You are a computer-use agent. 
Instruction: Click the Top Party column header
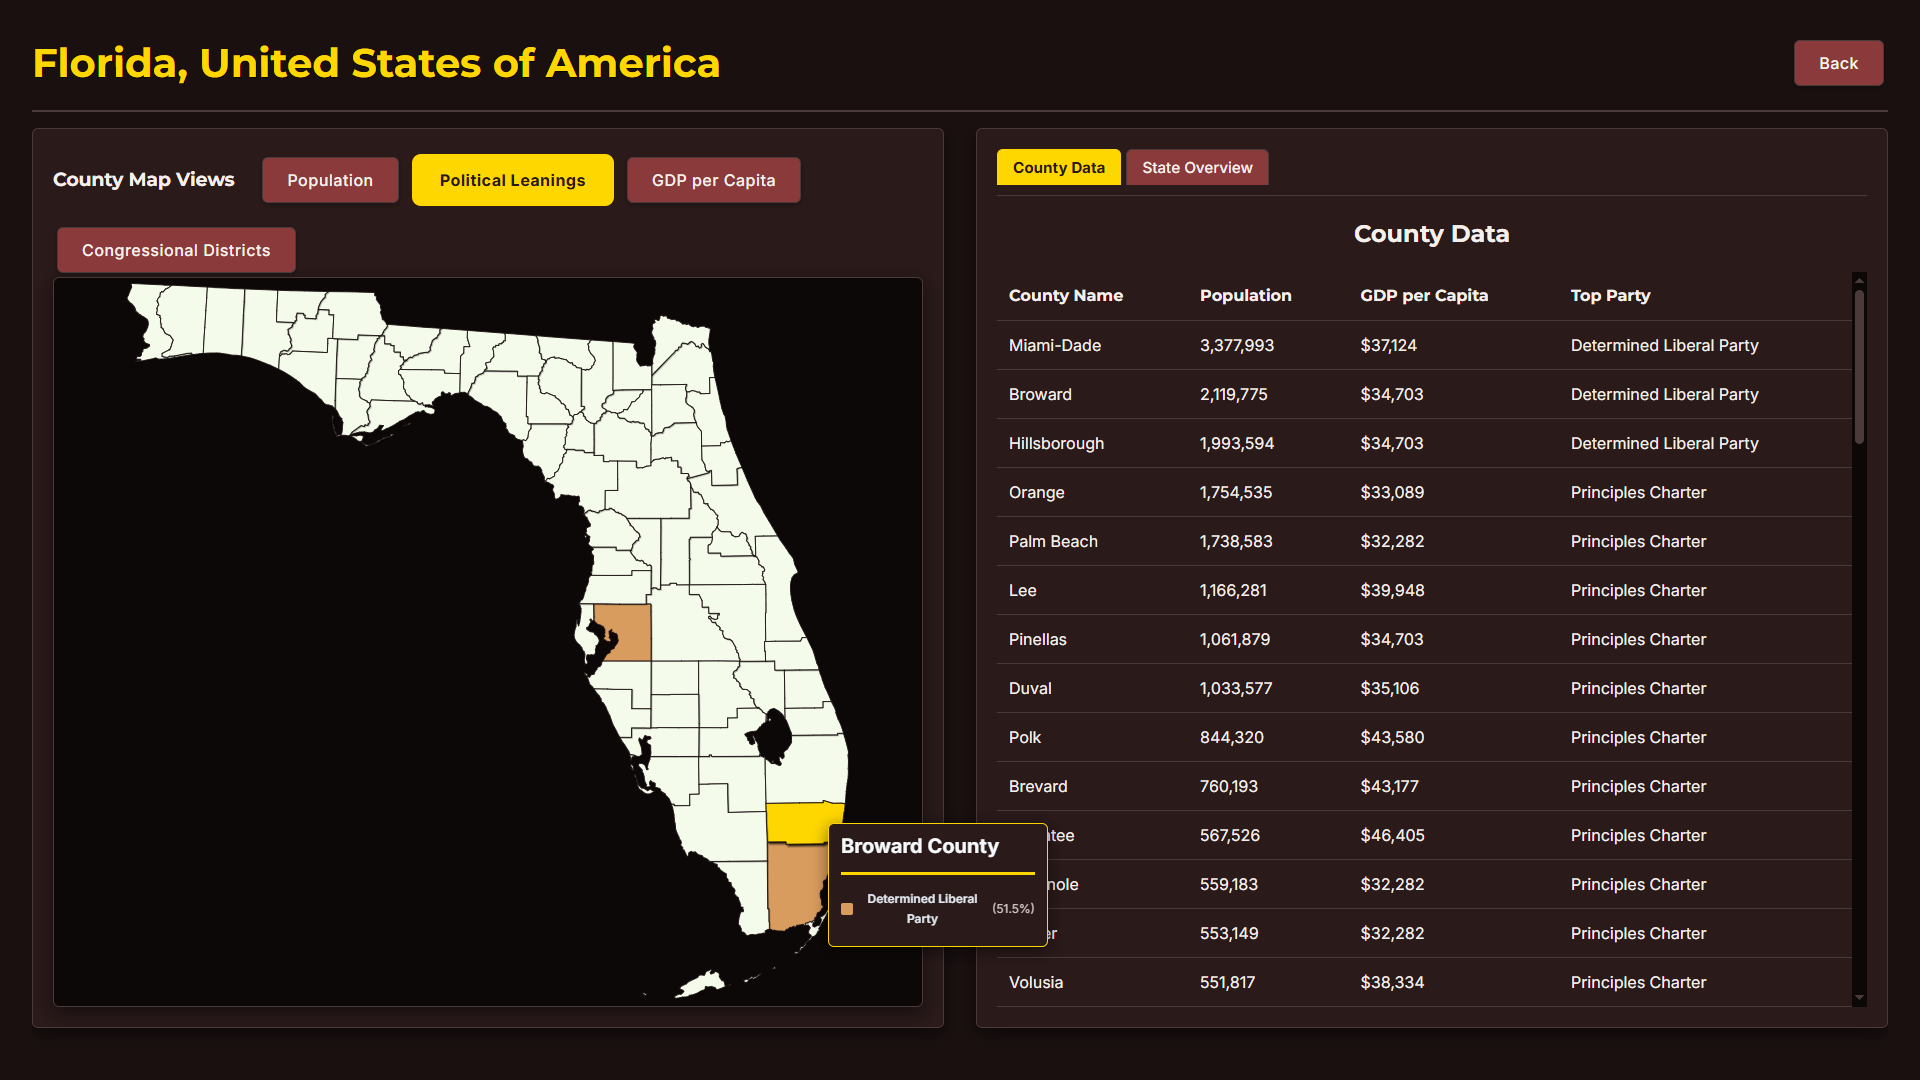(x=1610, y=296)
